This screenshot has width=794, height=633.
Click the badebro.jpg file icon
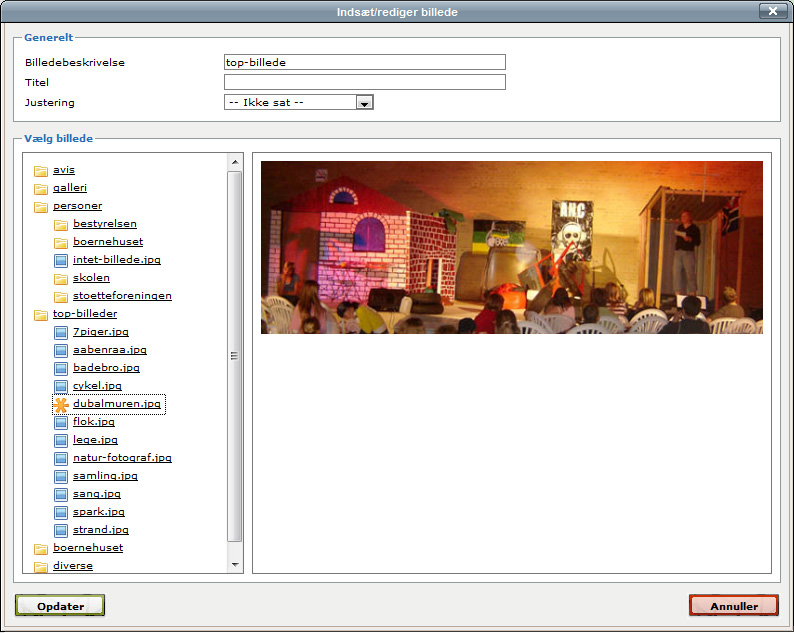tap(61, 368)
